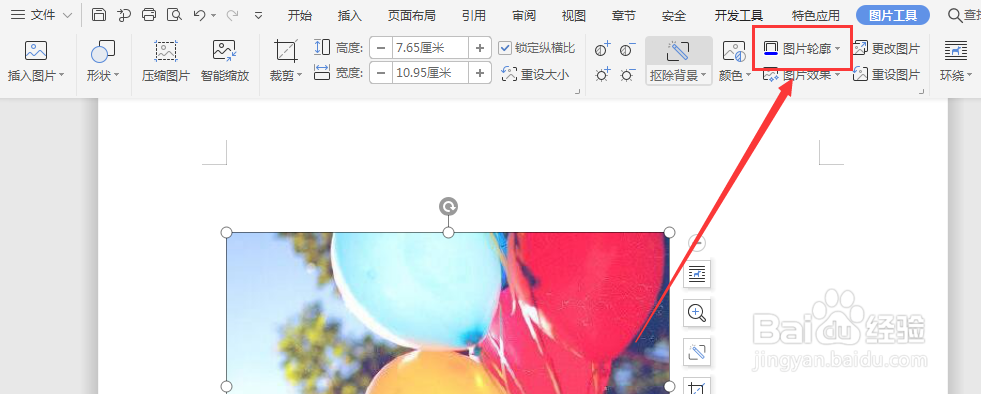The height and width of the screenshot is (394, 981).
Task: Switch to View (视图) tab
Action: click(574, 16)
